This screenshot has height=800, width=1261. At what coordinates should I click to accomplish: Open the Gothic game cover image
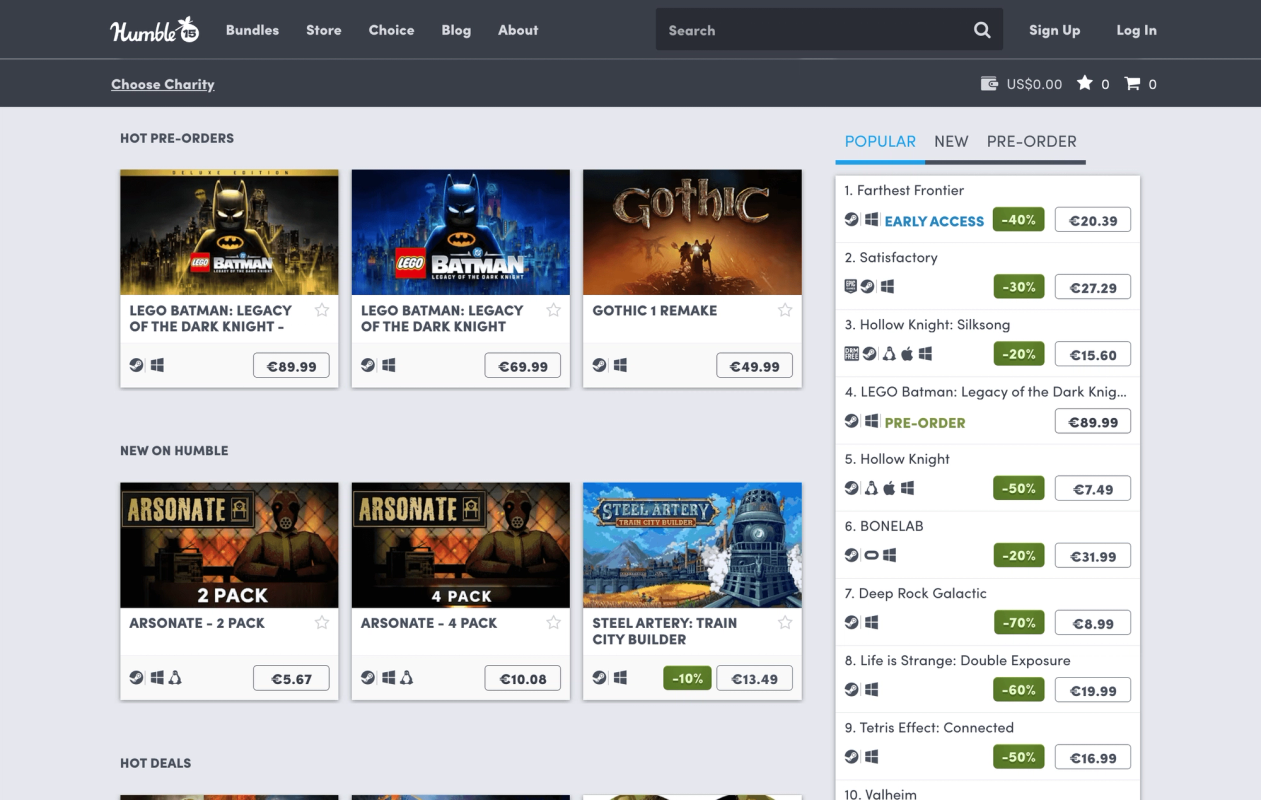(692, 232)
